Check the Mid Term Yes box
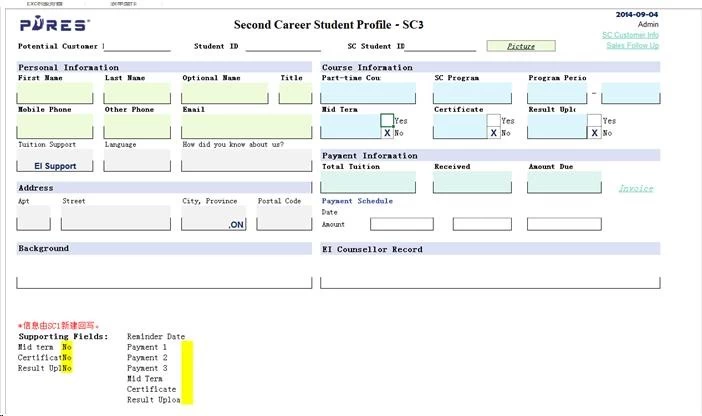 tap(387, 120)
